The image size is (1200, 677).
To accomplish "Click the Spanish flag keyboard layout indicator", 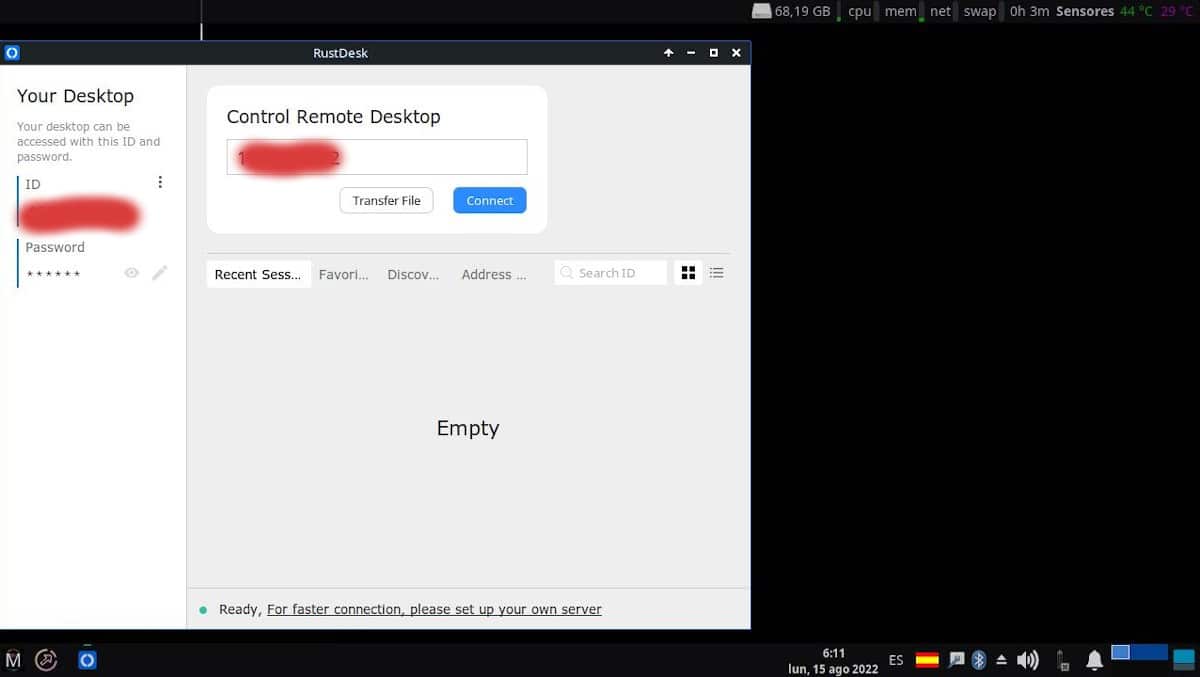I will [927, 660].
